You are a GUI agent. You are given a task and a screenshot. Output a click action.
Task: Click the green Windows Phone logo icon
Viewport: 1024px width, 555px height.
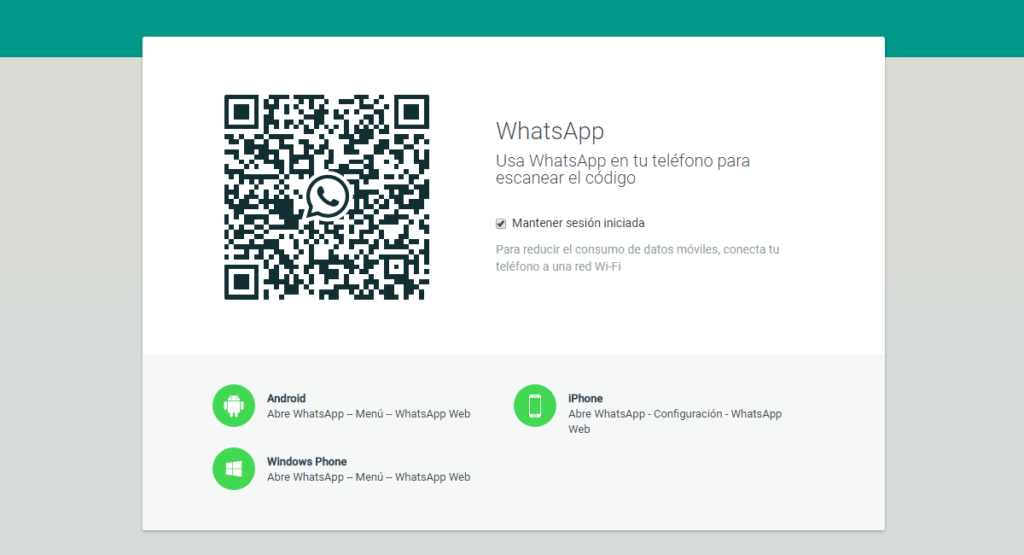[x=234, y=468]
